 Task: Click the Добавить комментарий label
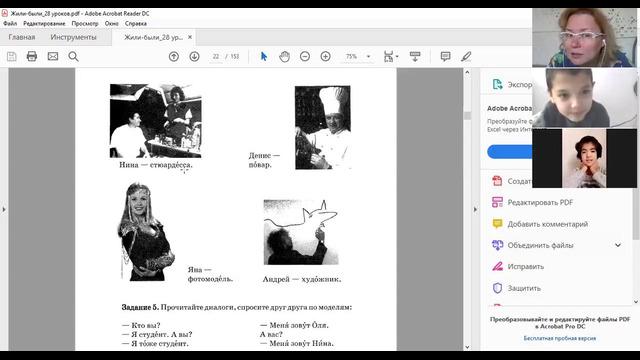[x=548, y=224]
